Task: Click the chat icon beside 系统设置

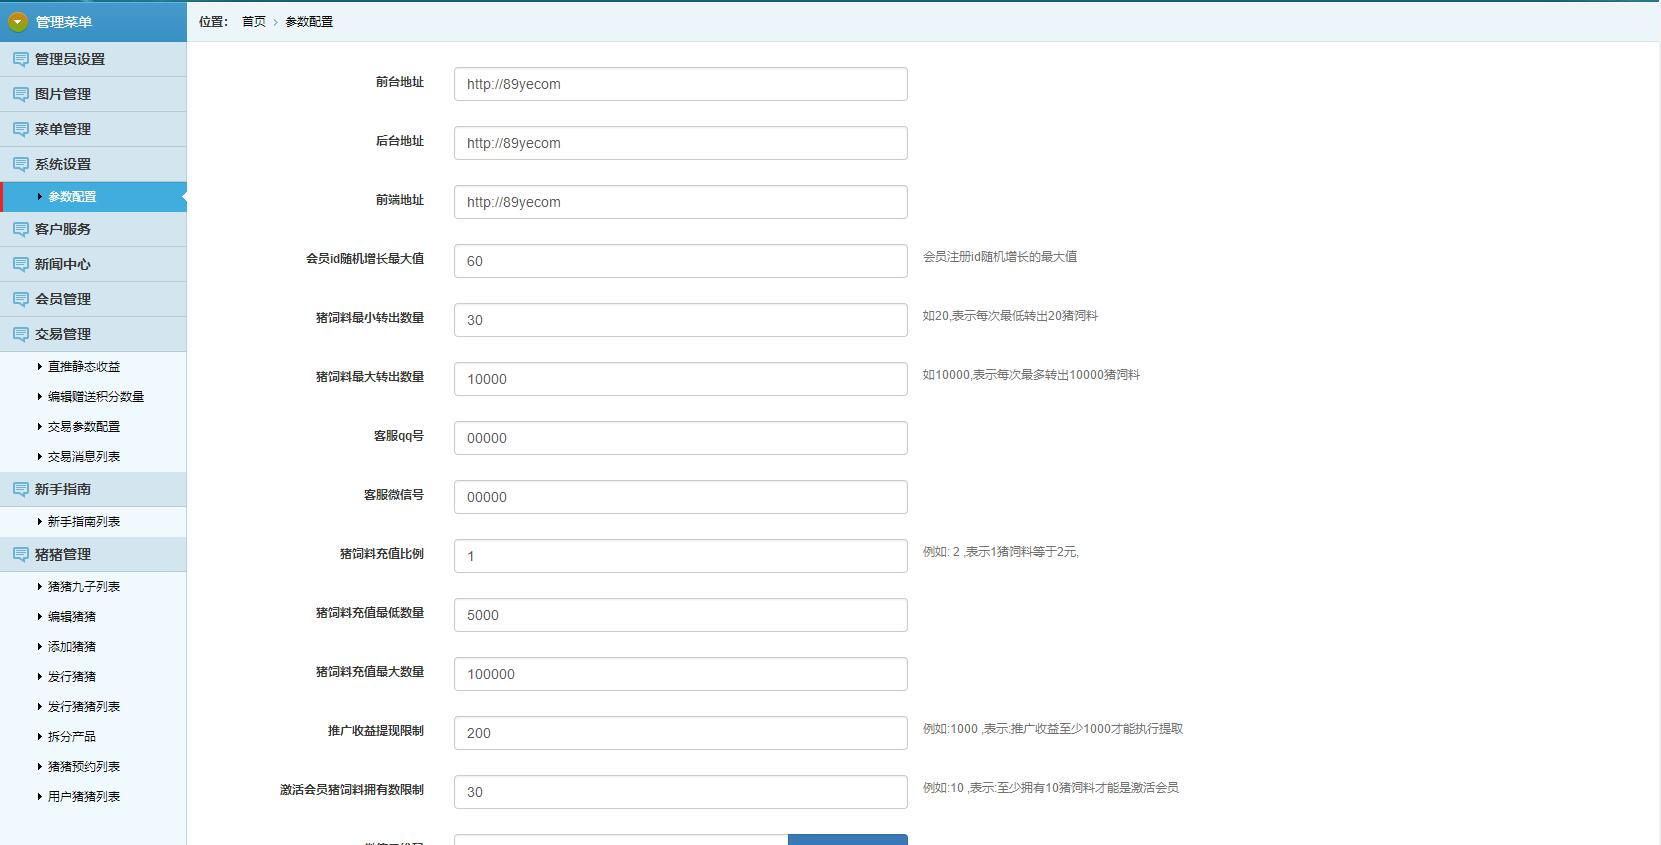Action: coord(20,164)
